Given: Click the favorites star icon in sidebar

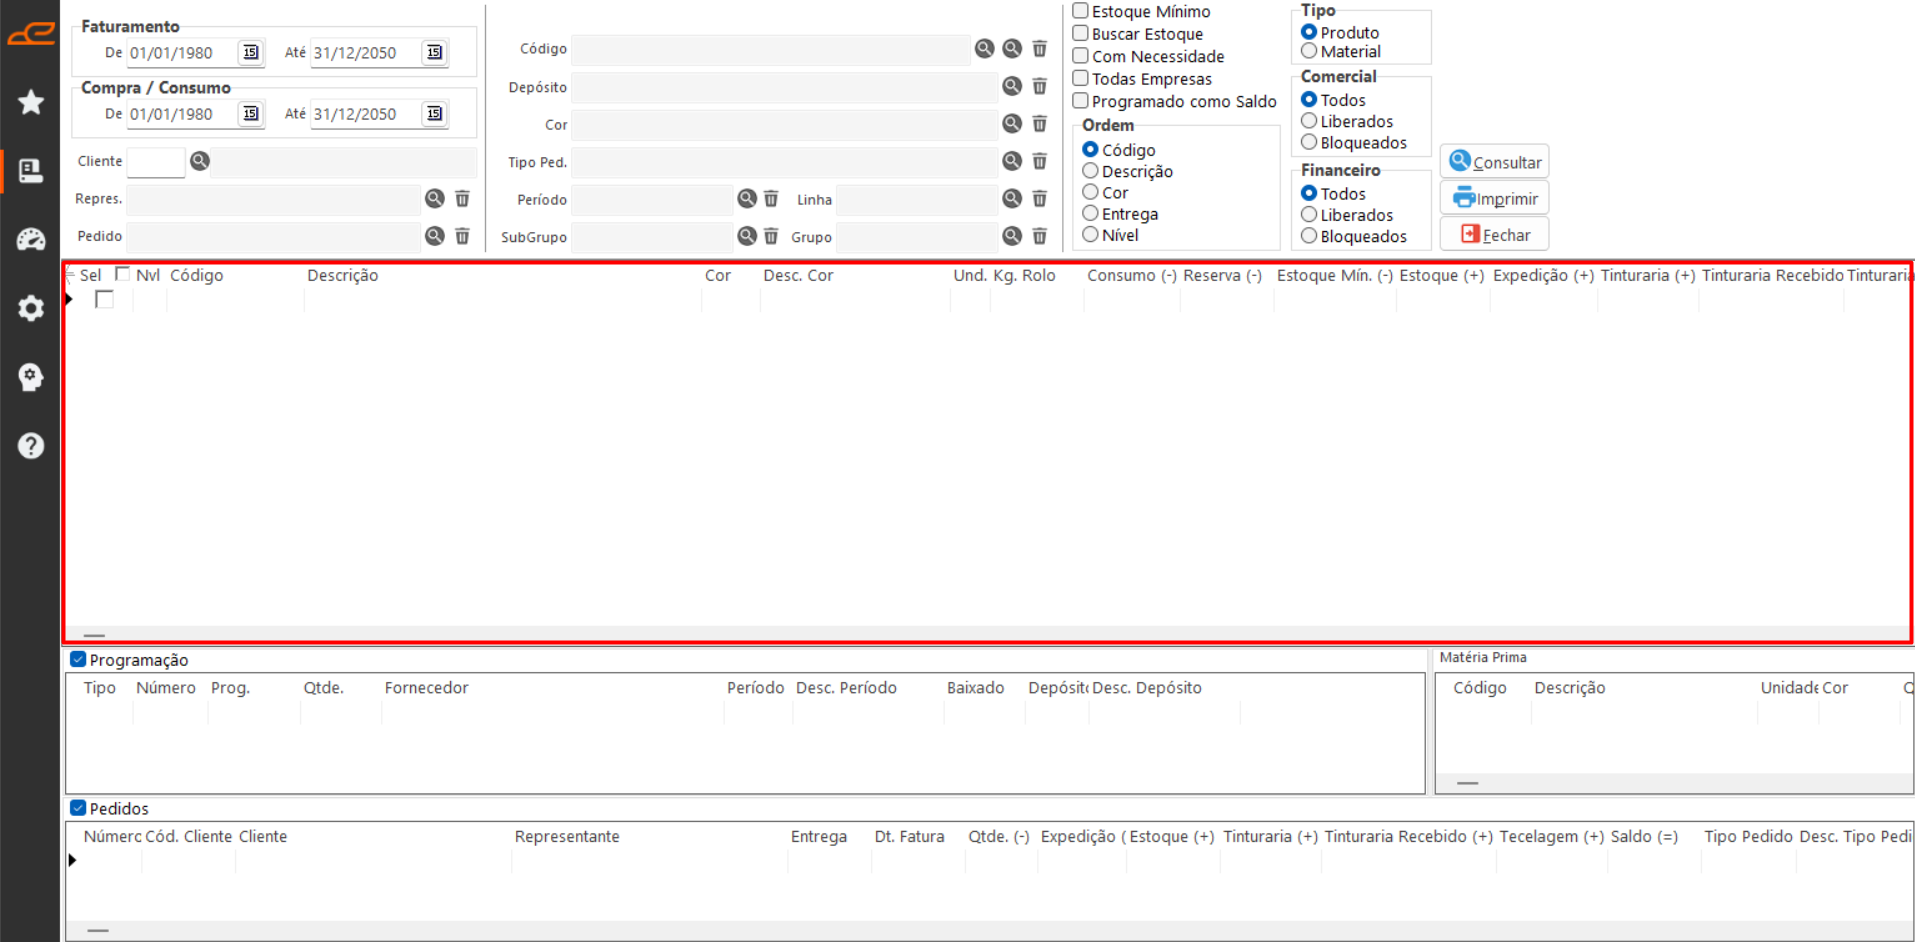Looking at the screenshot, I should tap(31, 102).
